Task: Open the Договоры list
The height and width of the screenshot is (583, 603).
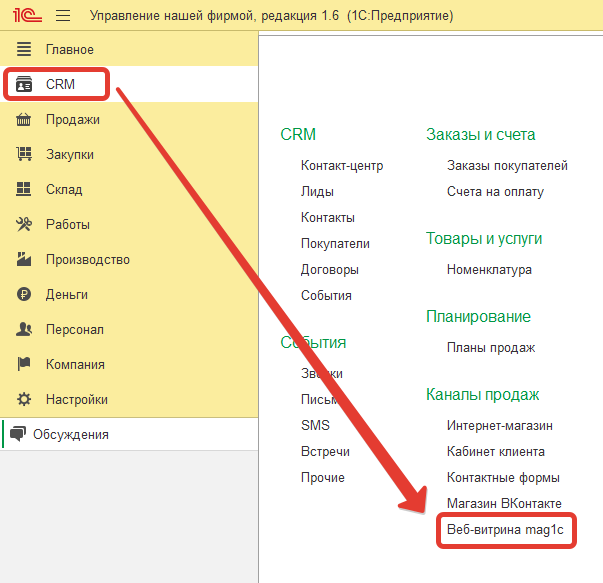Action: coord(330,270)
